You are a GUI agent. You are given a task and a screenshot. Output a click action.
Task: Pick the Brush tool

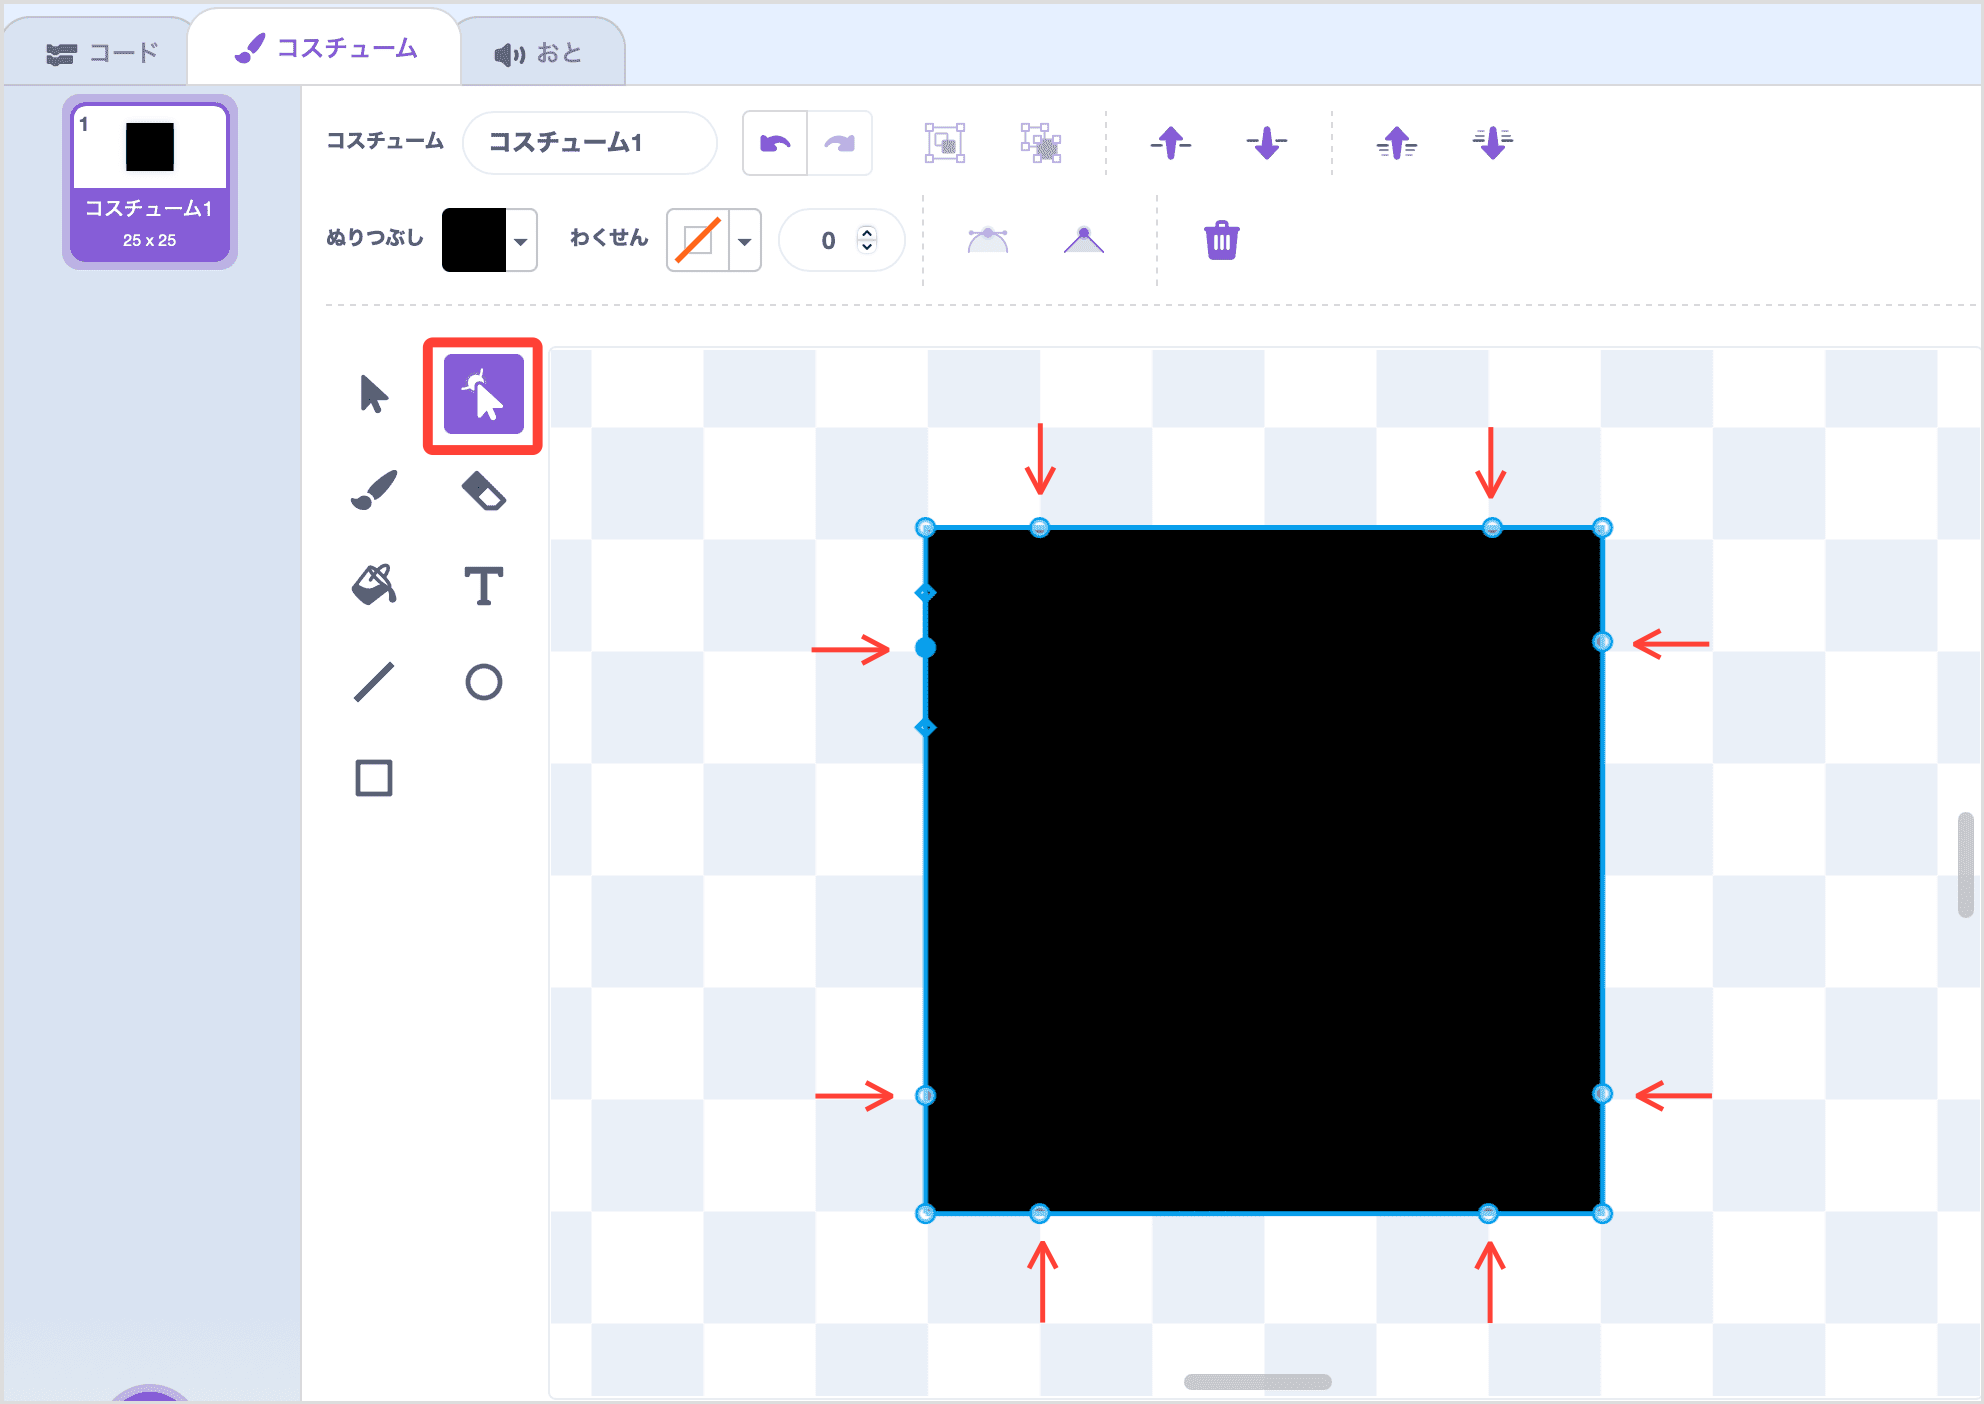click(374, 490)
